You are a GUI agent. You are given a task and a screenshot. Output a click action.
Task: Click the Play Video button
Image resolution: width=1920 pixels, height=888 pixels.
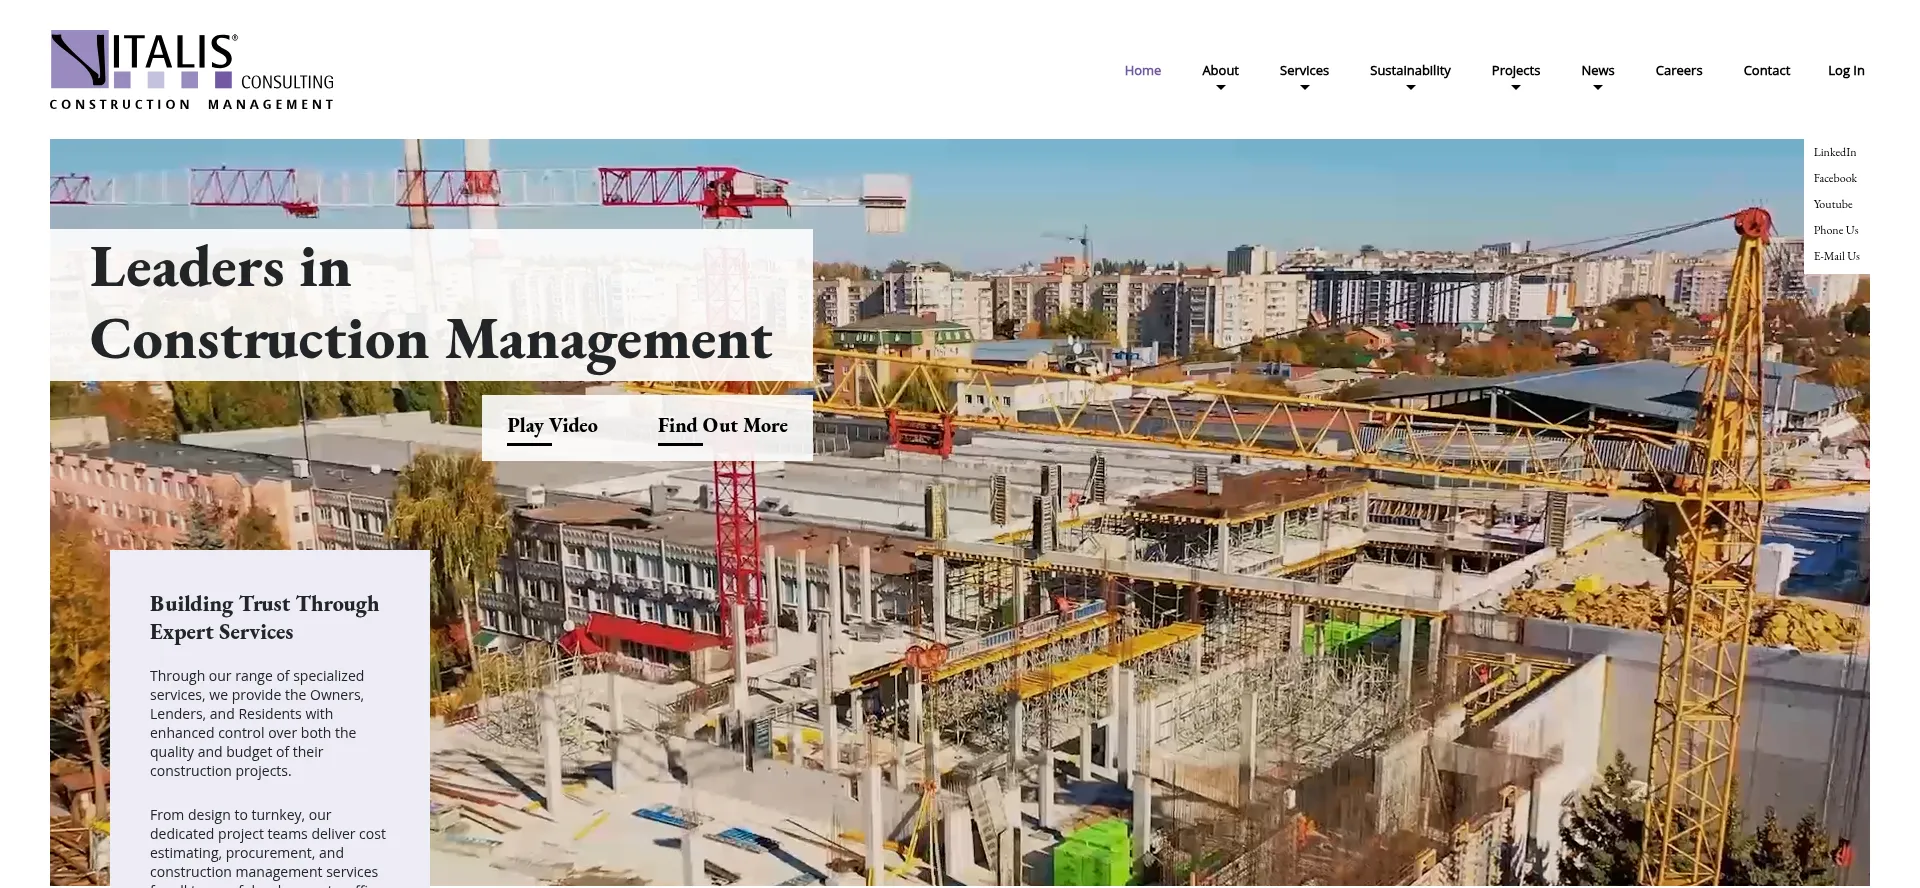point(552,426)
